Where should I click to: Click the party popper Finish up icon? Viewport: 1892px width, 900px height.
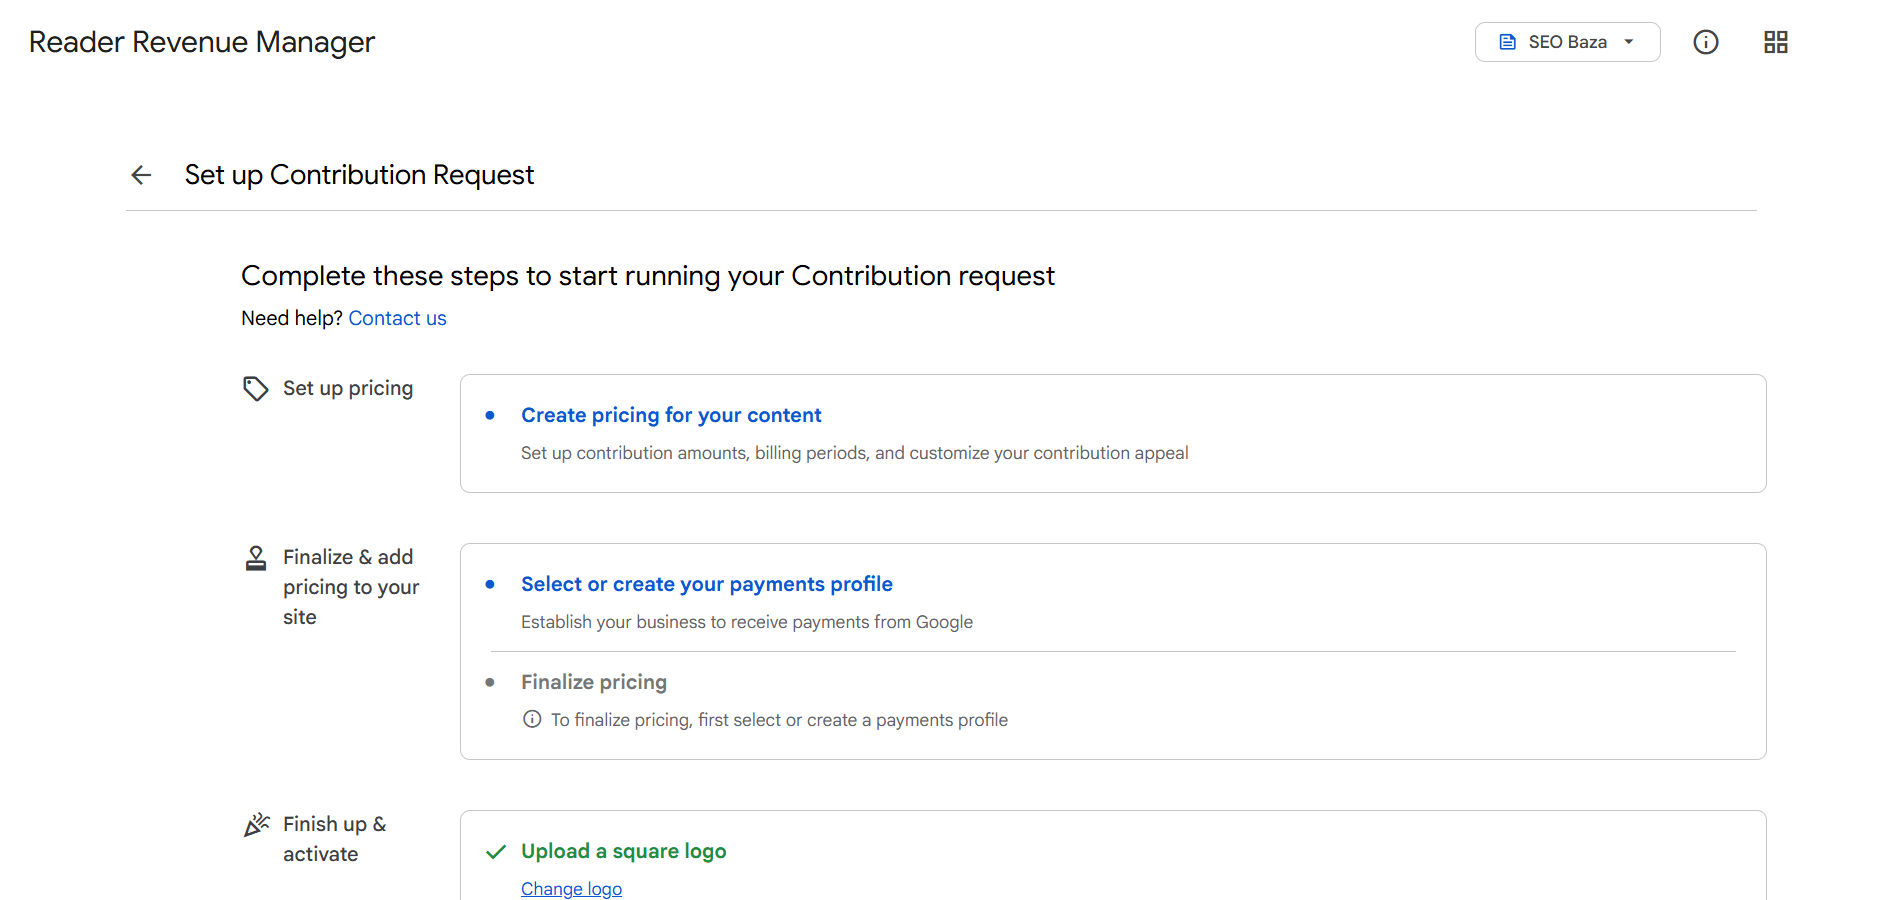point(257,825)
